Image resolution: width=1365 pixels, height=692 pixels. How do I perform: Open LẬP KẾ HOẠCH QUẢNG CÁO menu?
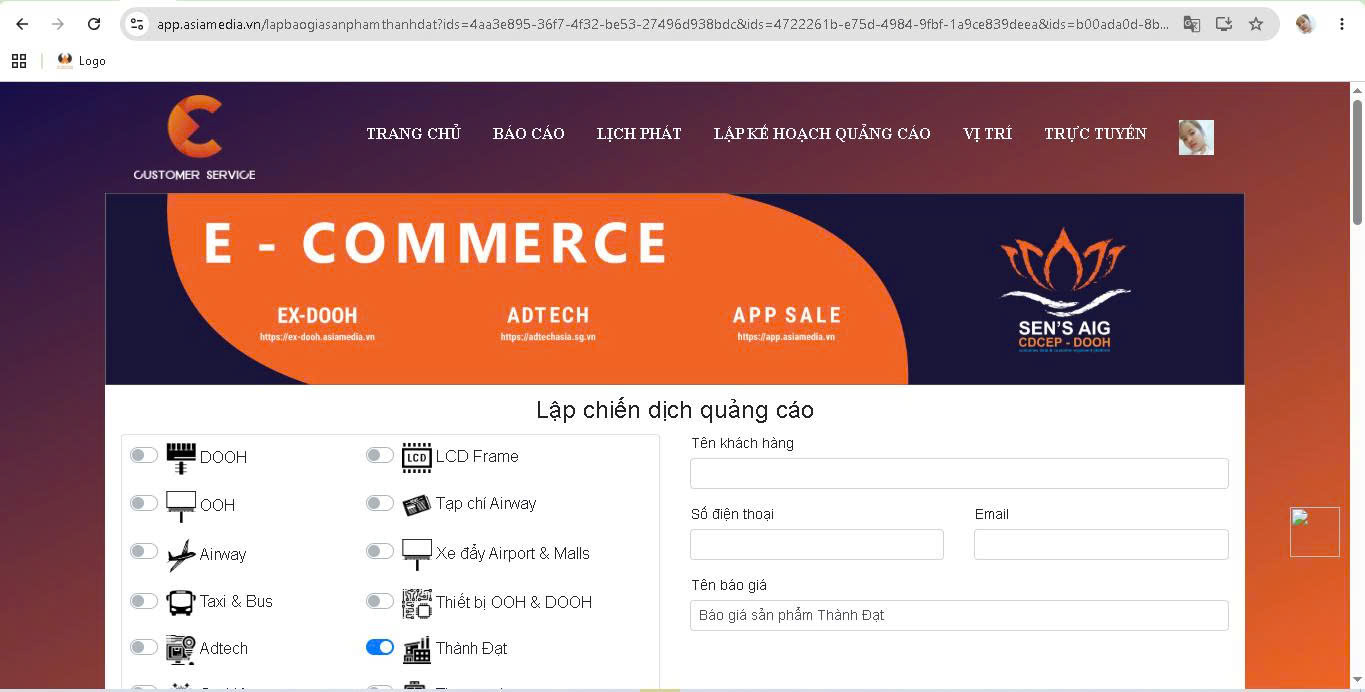[822, 134]
